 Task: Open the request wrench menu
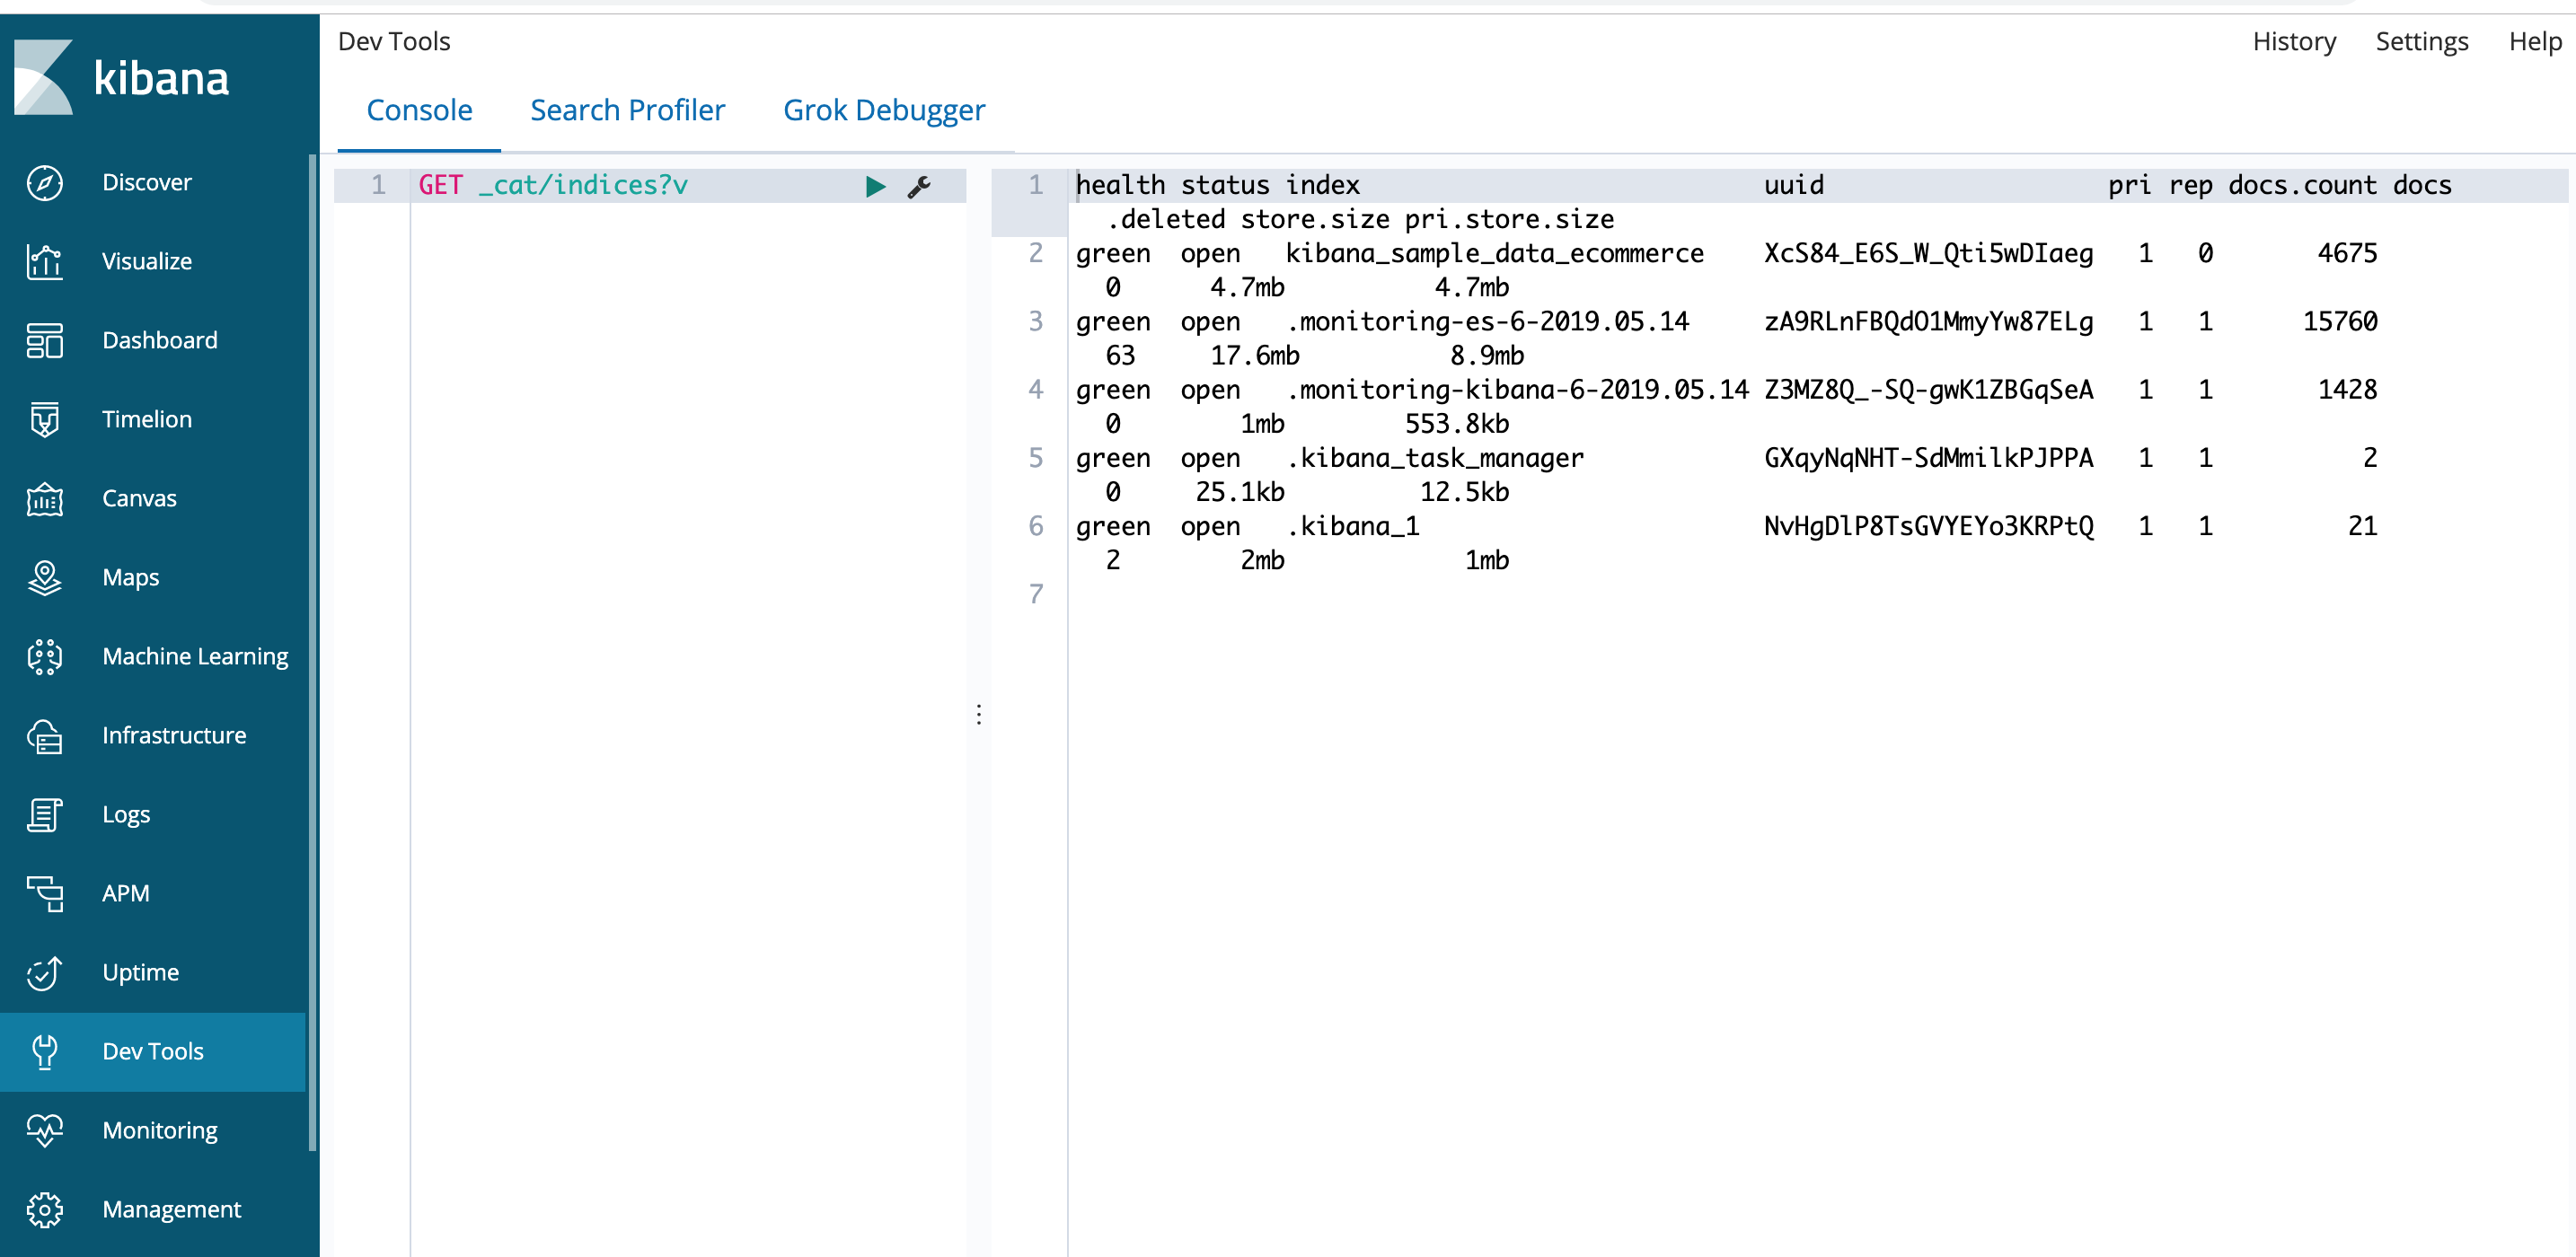pyautogui.click(x=920, y=186)
